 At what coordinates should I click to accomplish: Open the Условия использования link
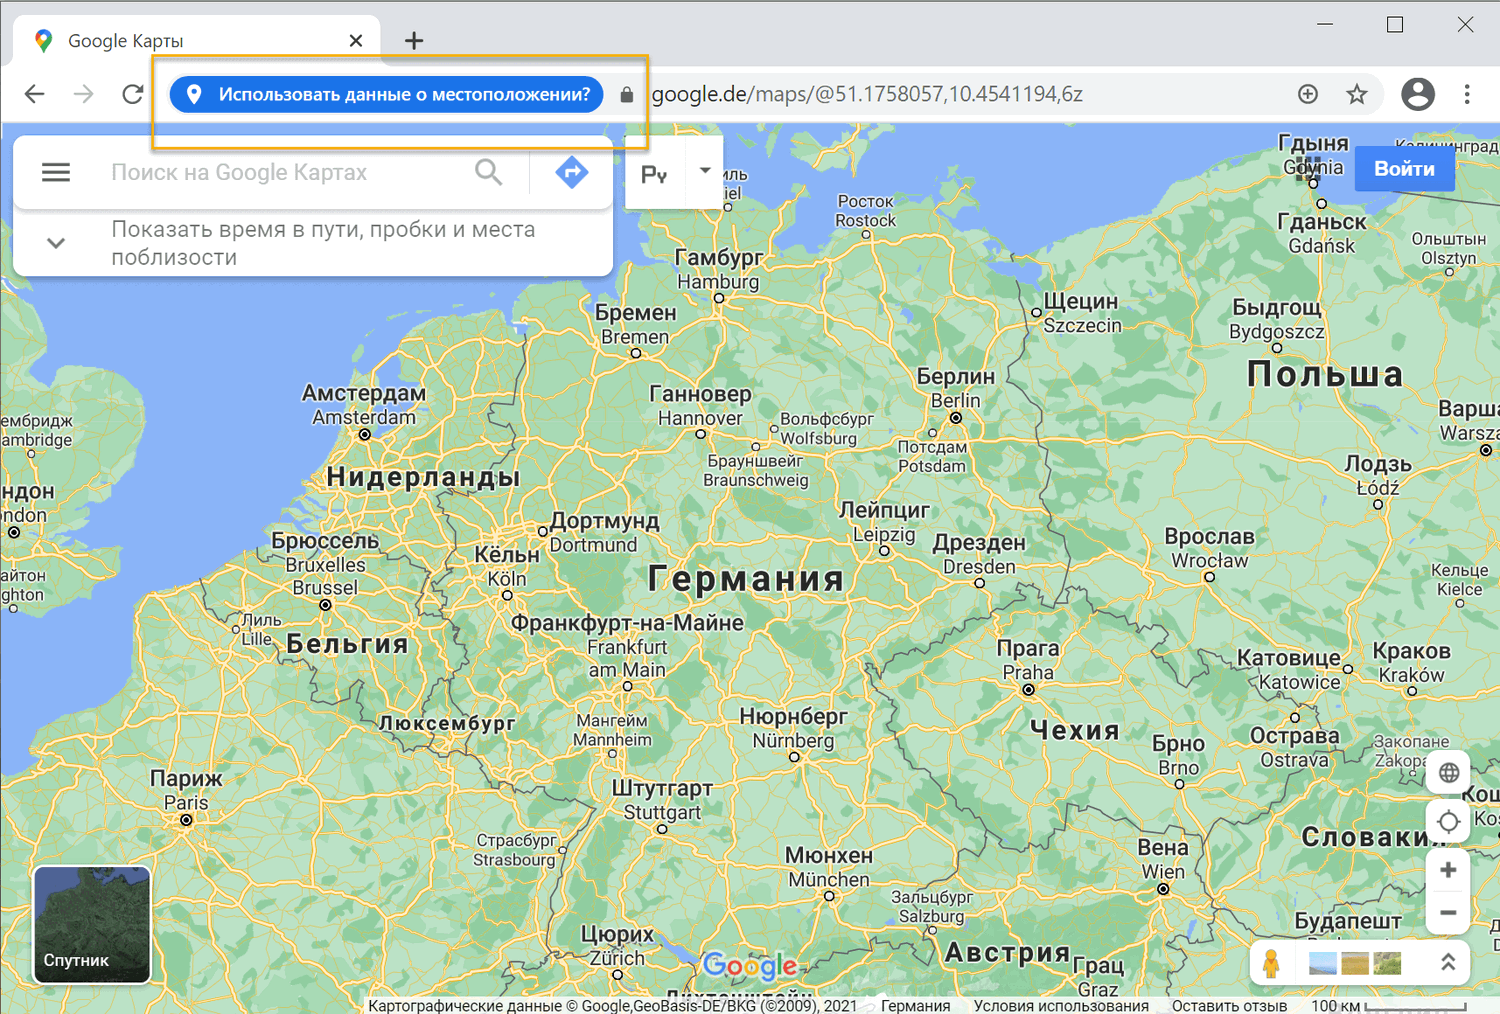1061,1005
